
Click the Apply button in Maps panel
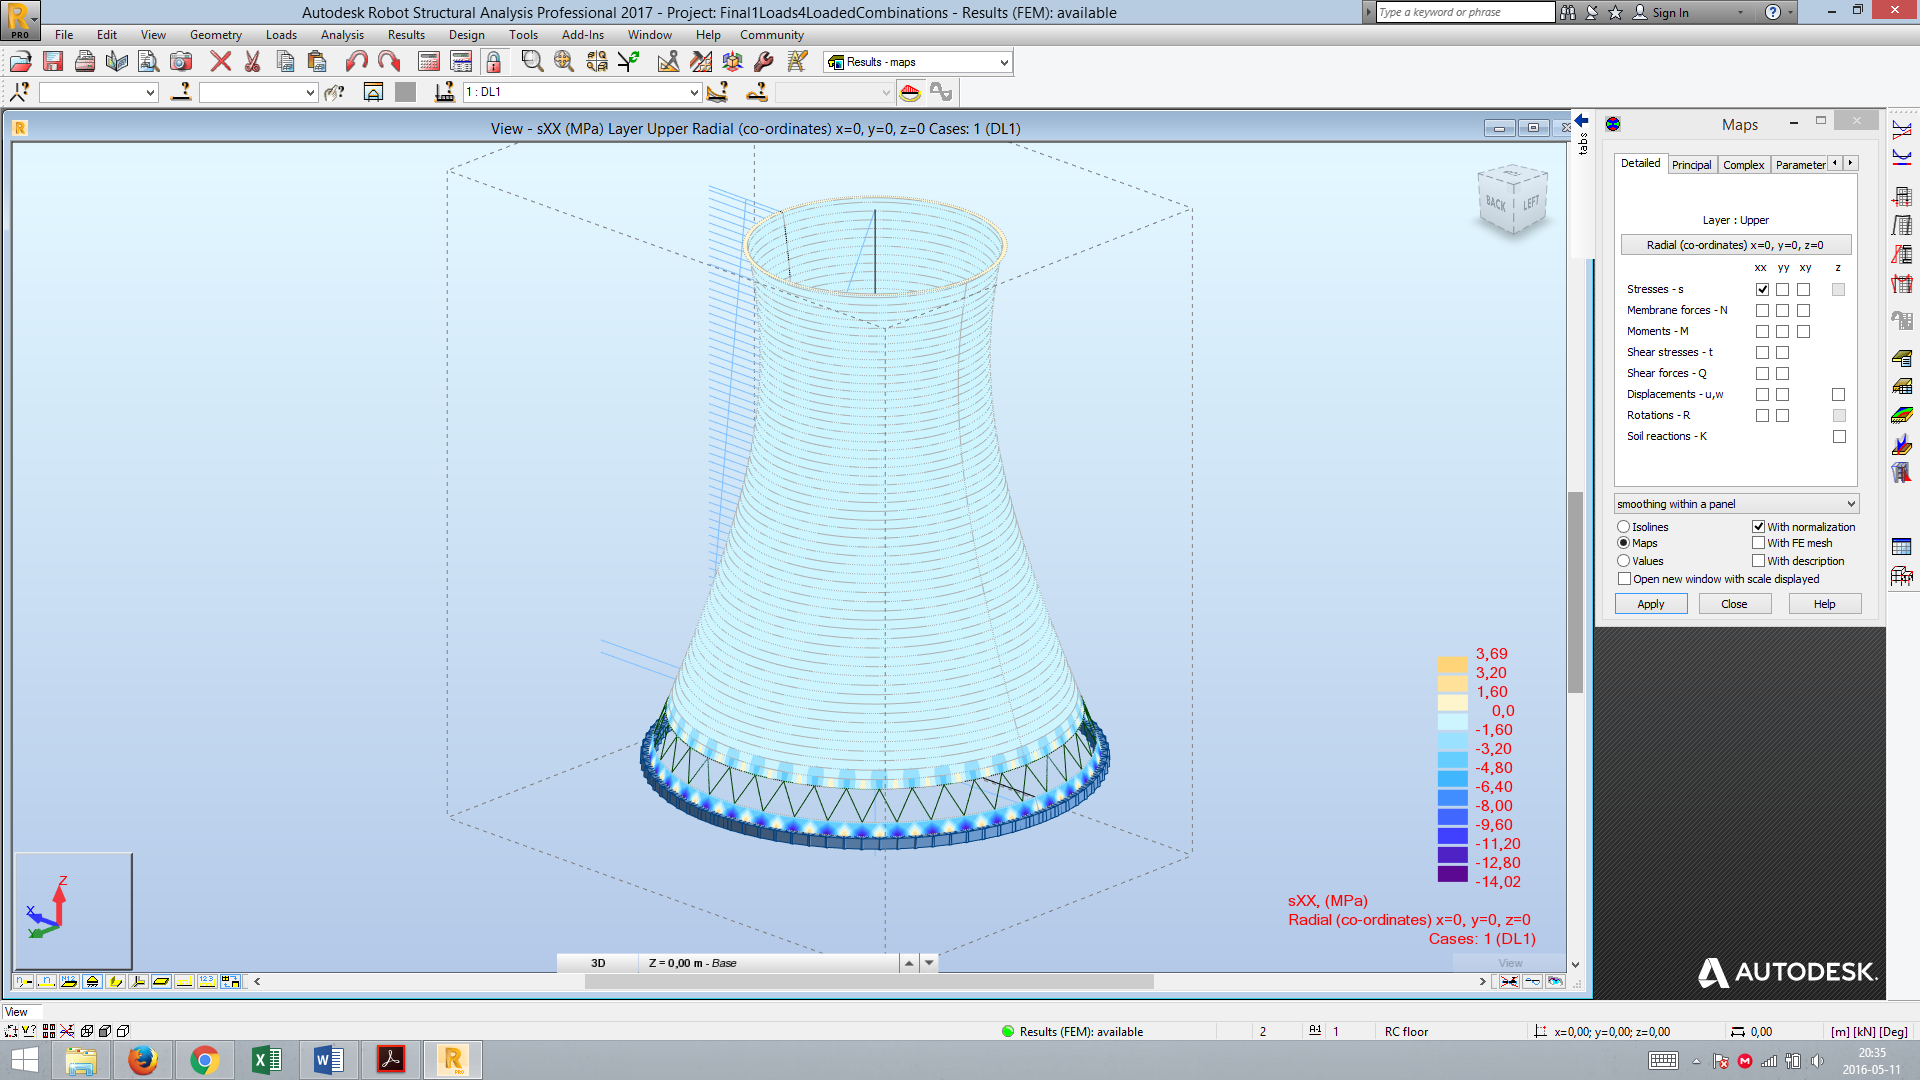tap(1650, 604)
